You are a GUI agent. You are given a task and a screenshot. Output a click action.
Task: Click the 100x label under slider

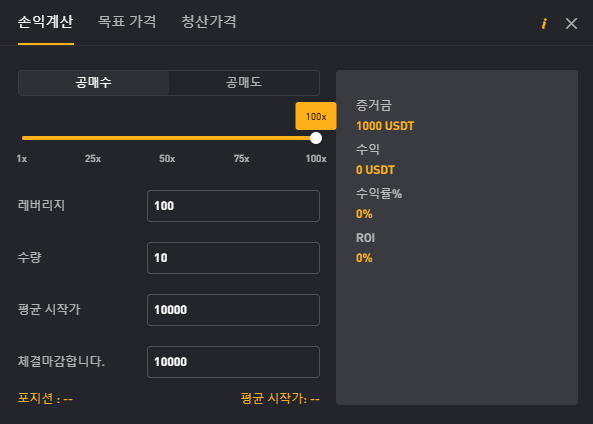click(316, 158)
